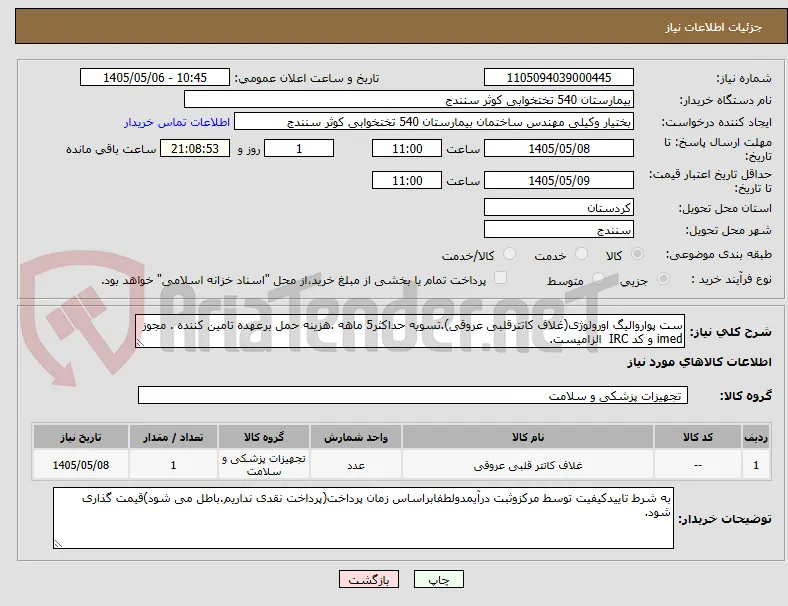The image size is (788, 606).
Task: Click the کد کالا column header
Action: coord(698,437)
